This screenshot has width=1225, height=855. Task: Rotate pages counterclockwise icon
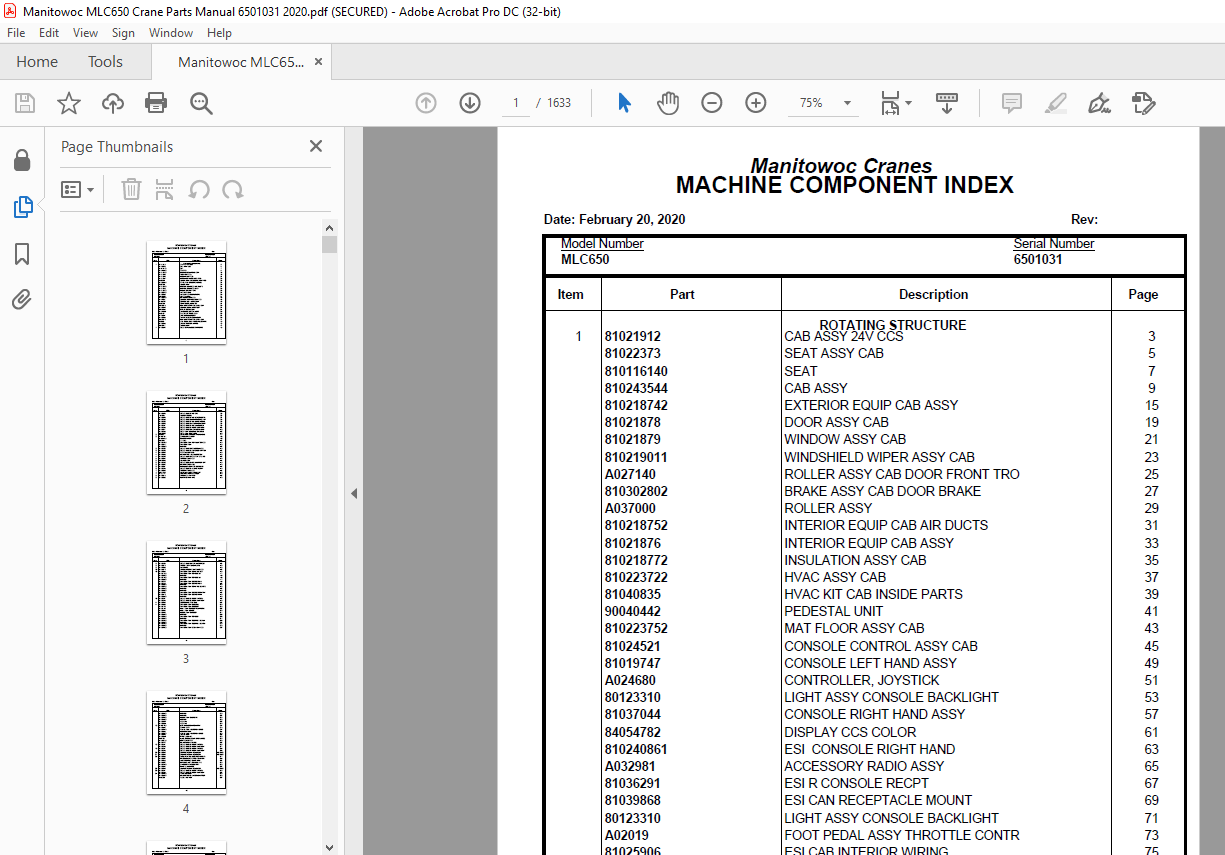pos(199,189)
